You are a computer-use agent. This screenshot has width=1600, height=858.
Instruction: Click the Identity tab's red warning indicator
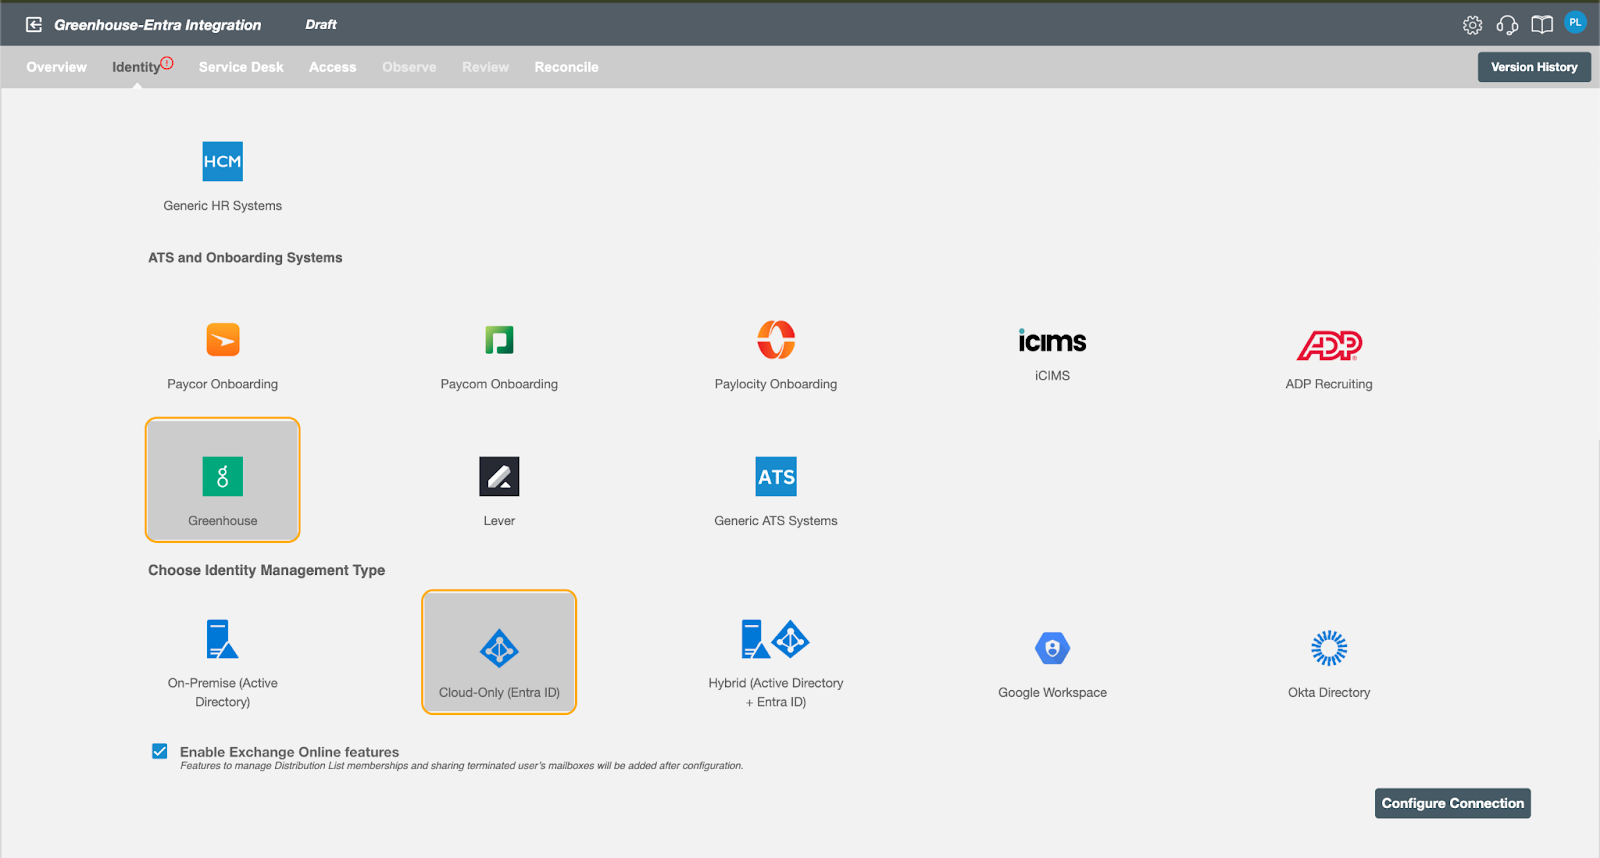167,63
